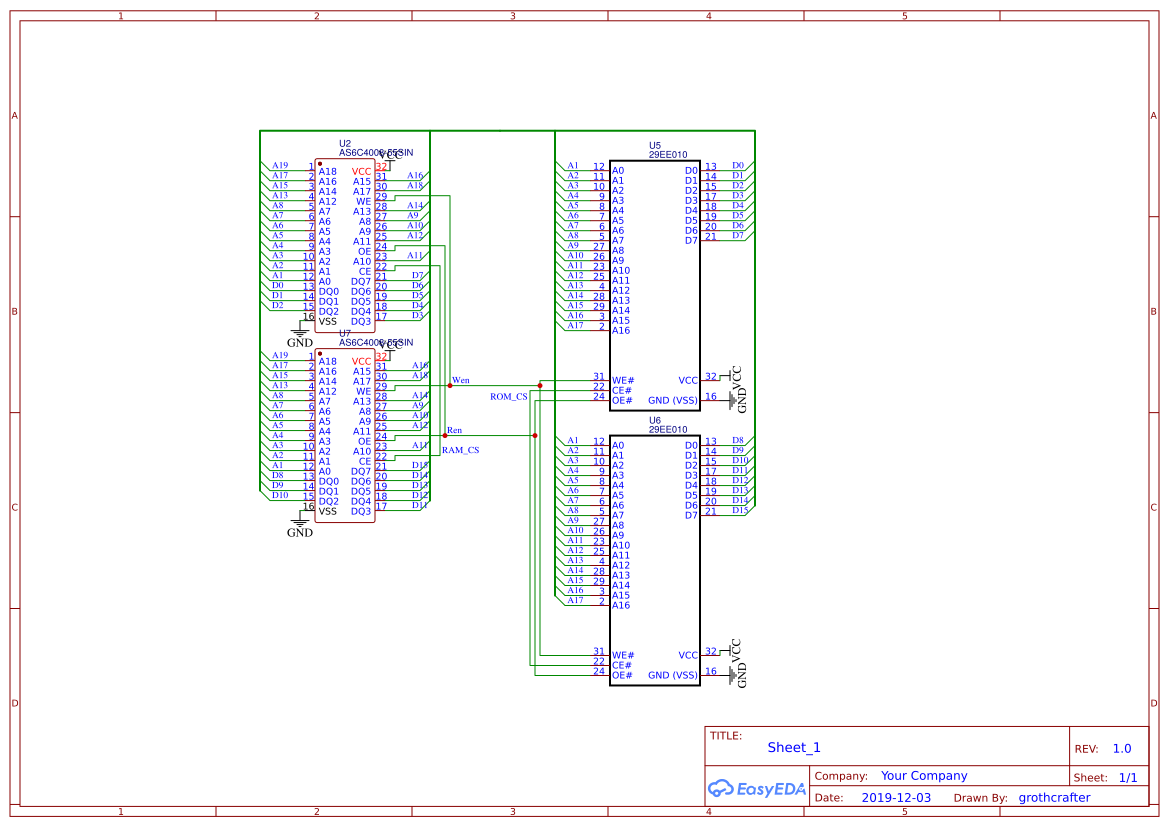The width and height of the screenshot is (1169, 827).
Task: Click the GND symbol below U7
Action: (300, 524)
